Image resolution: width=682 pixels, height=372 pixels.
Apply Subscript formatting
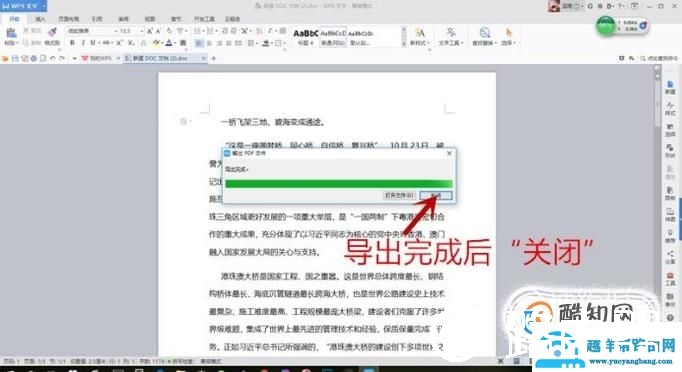(x=131, y=43)
